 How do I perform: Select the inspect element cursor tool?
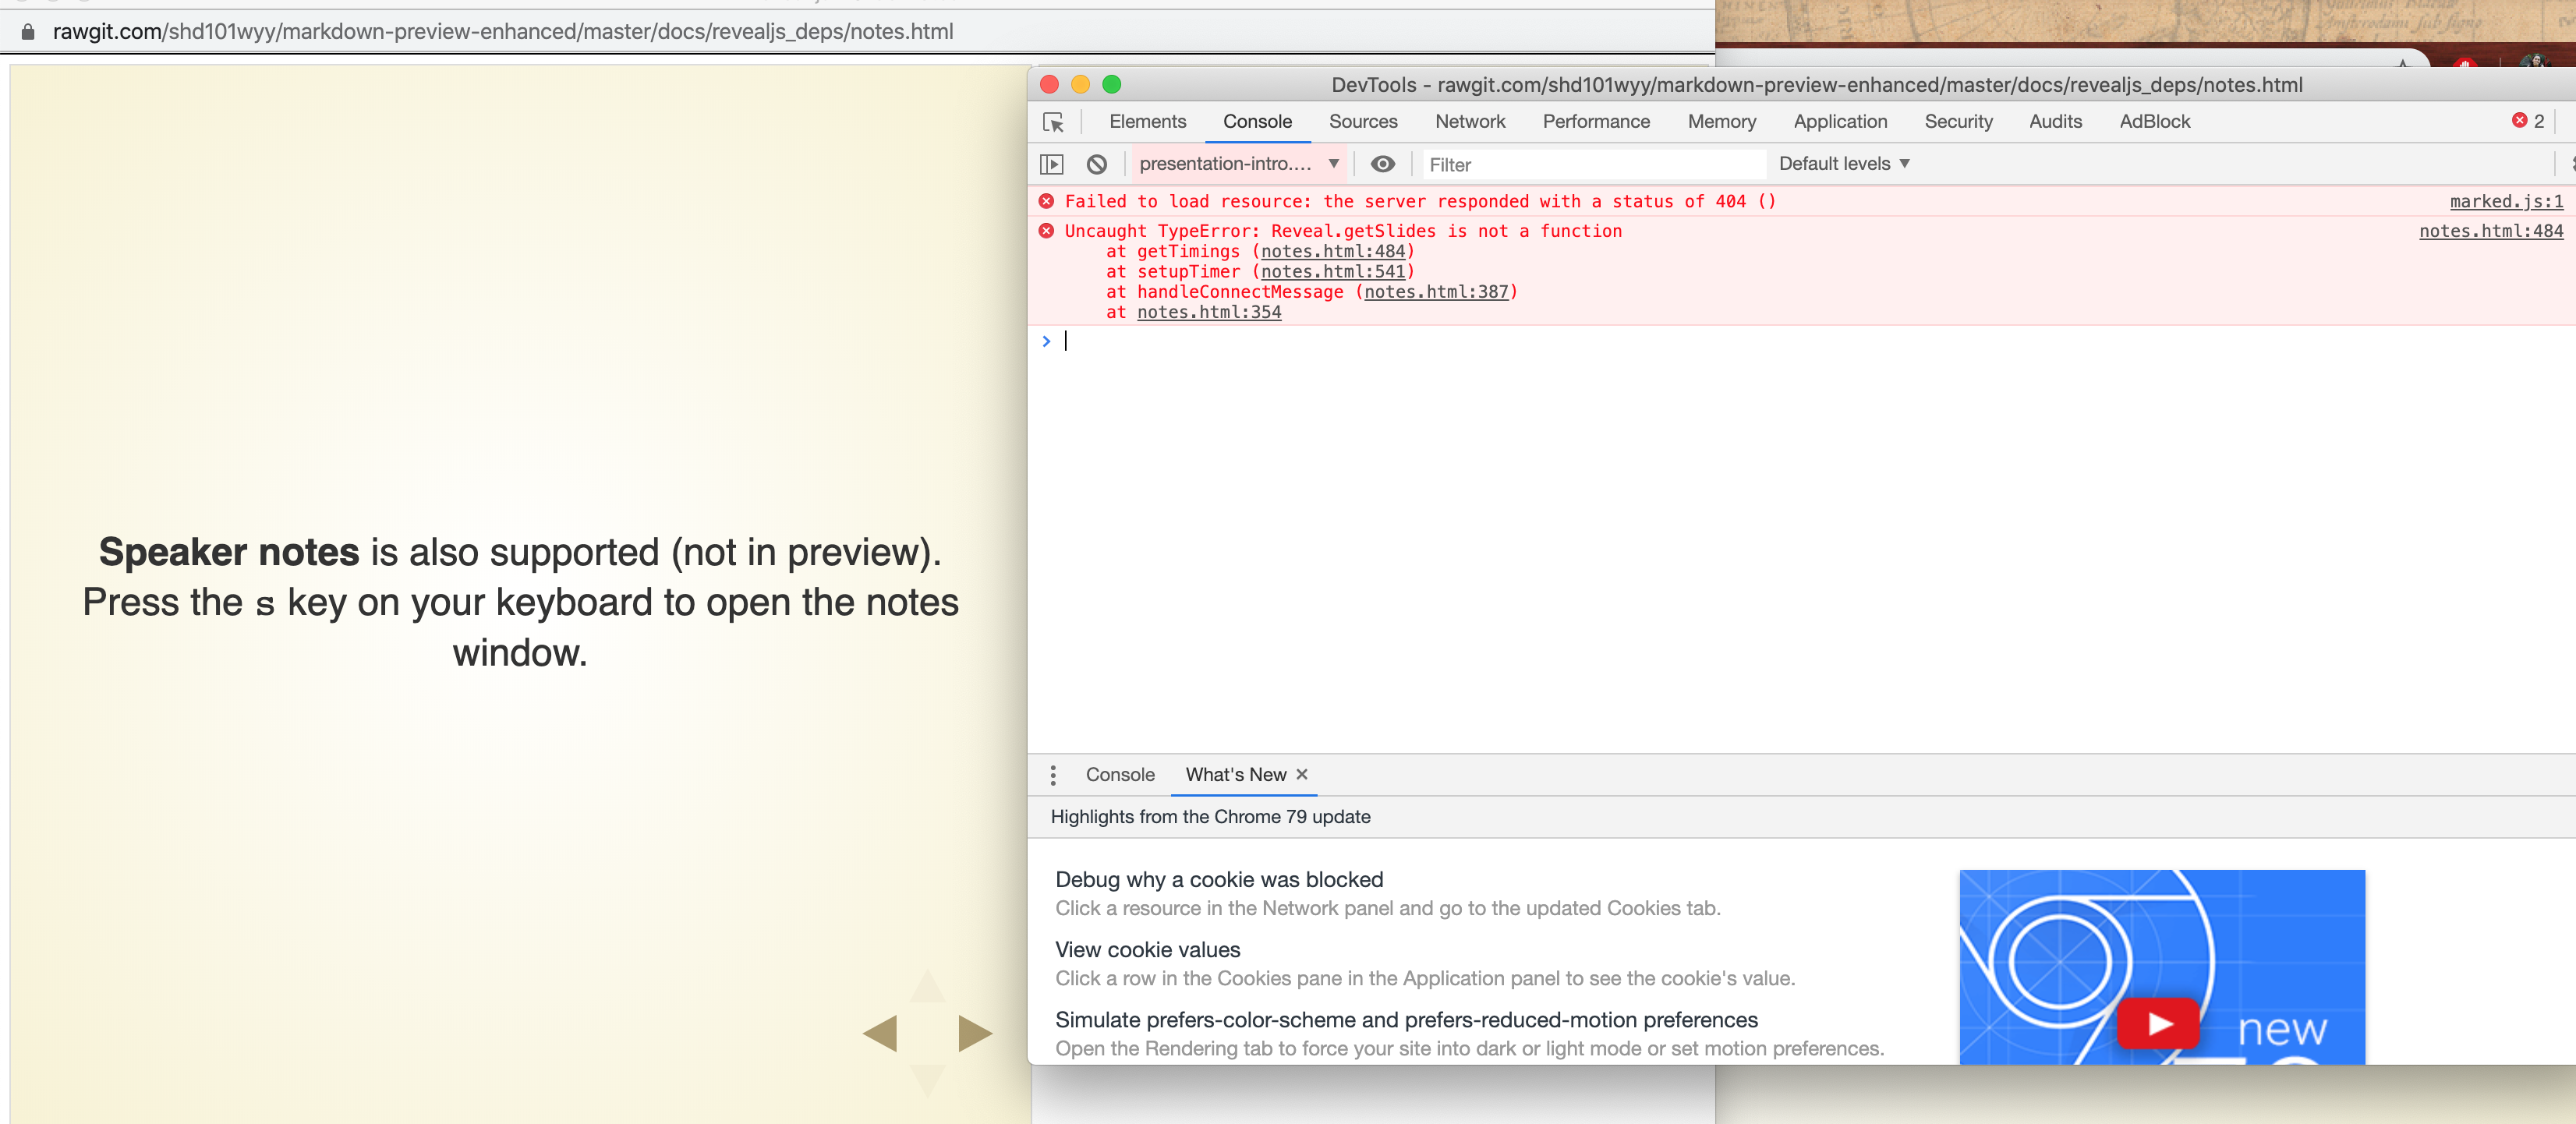point(1054,121)
